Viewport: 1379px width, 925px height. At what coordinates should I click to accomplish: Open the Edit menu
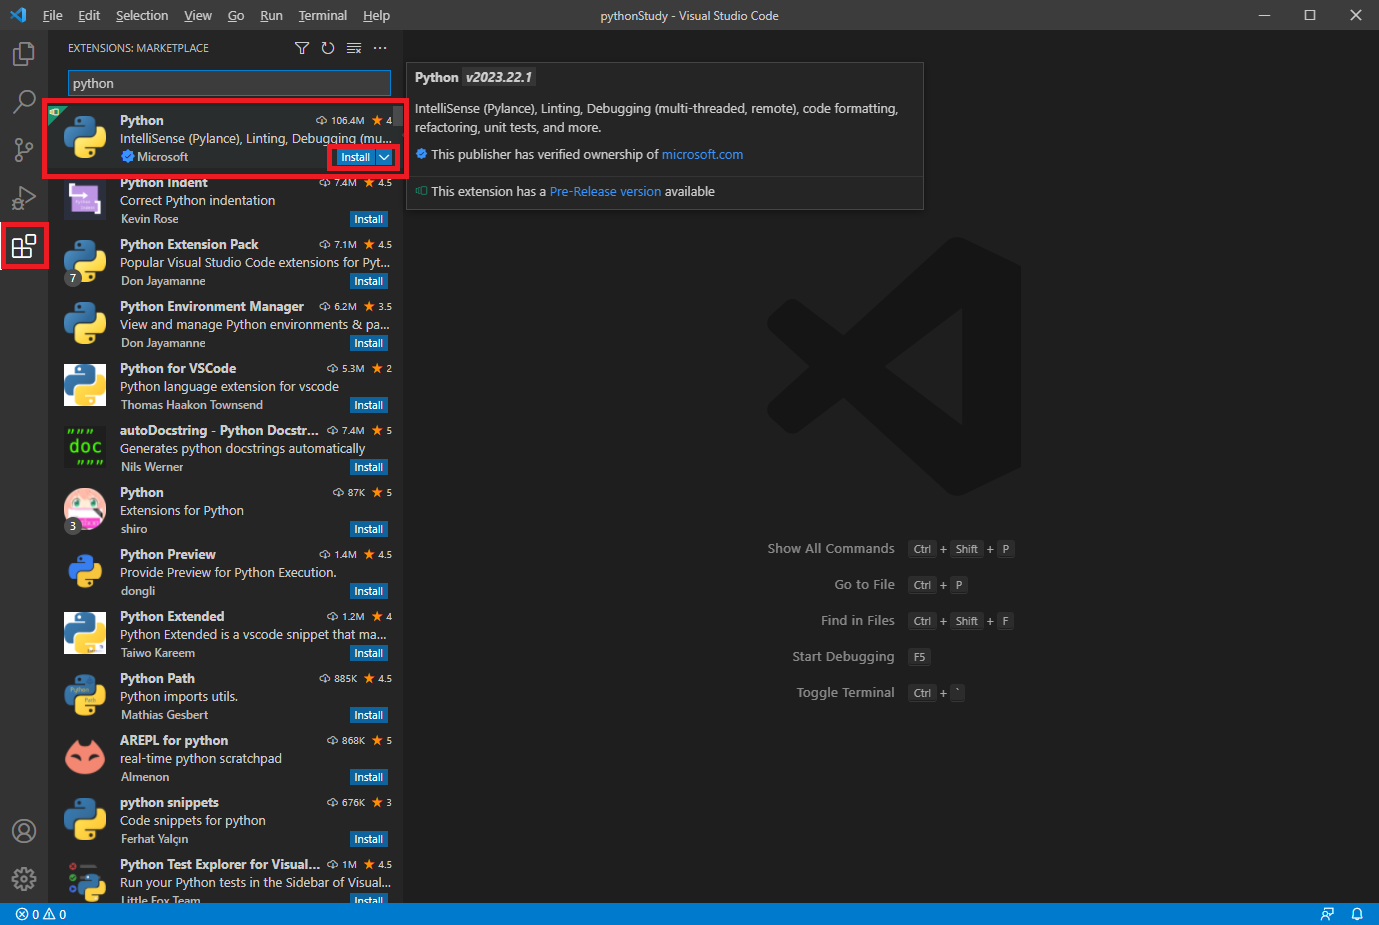(89, 15)
